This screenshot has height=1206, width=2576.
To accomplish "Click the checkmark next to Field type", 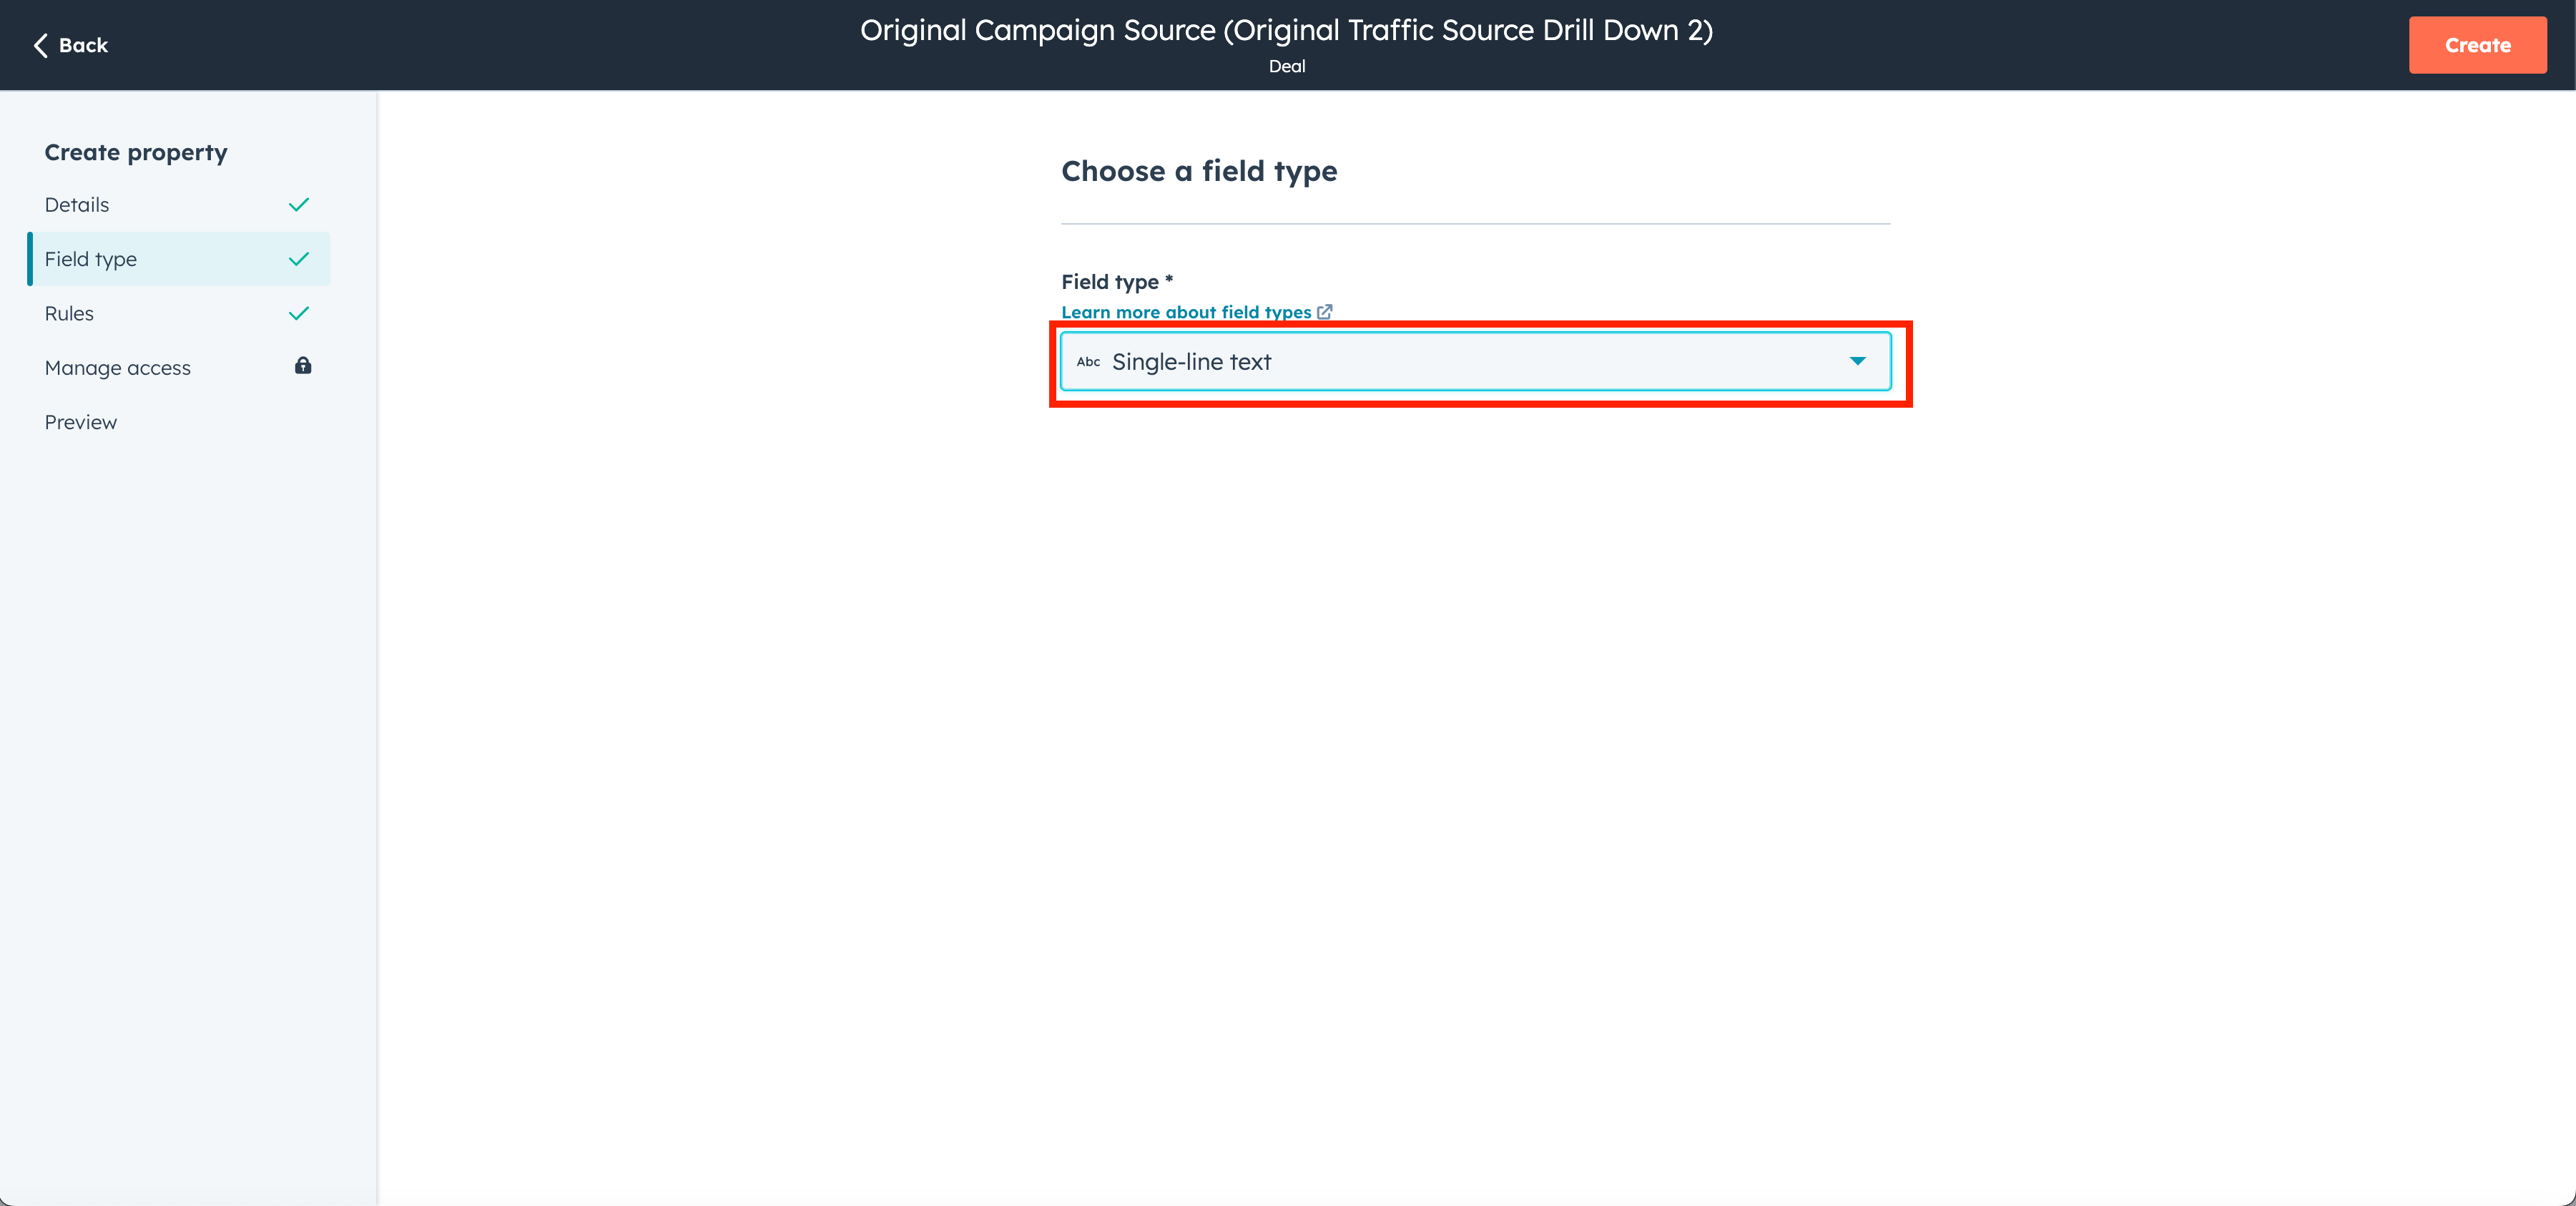I will coord(299,259).
